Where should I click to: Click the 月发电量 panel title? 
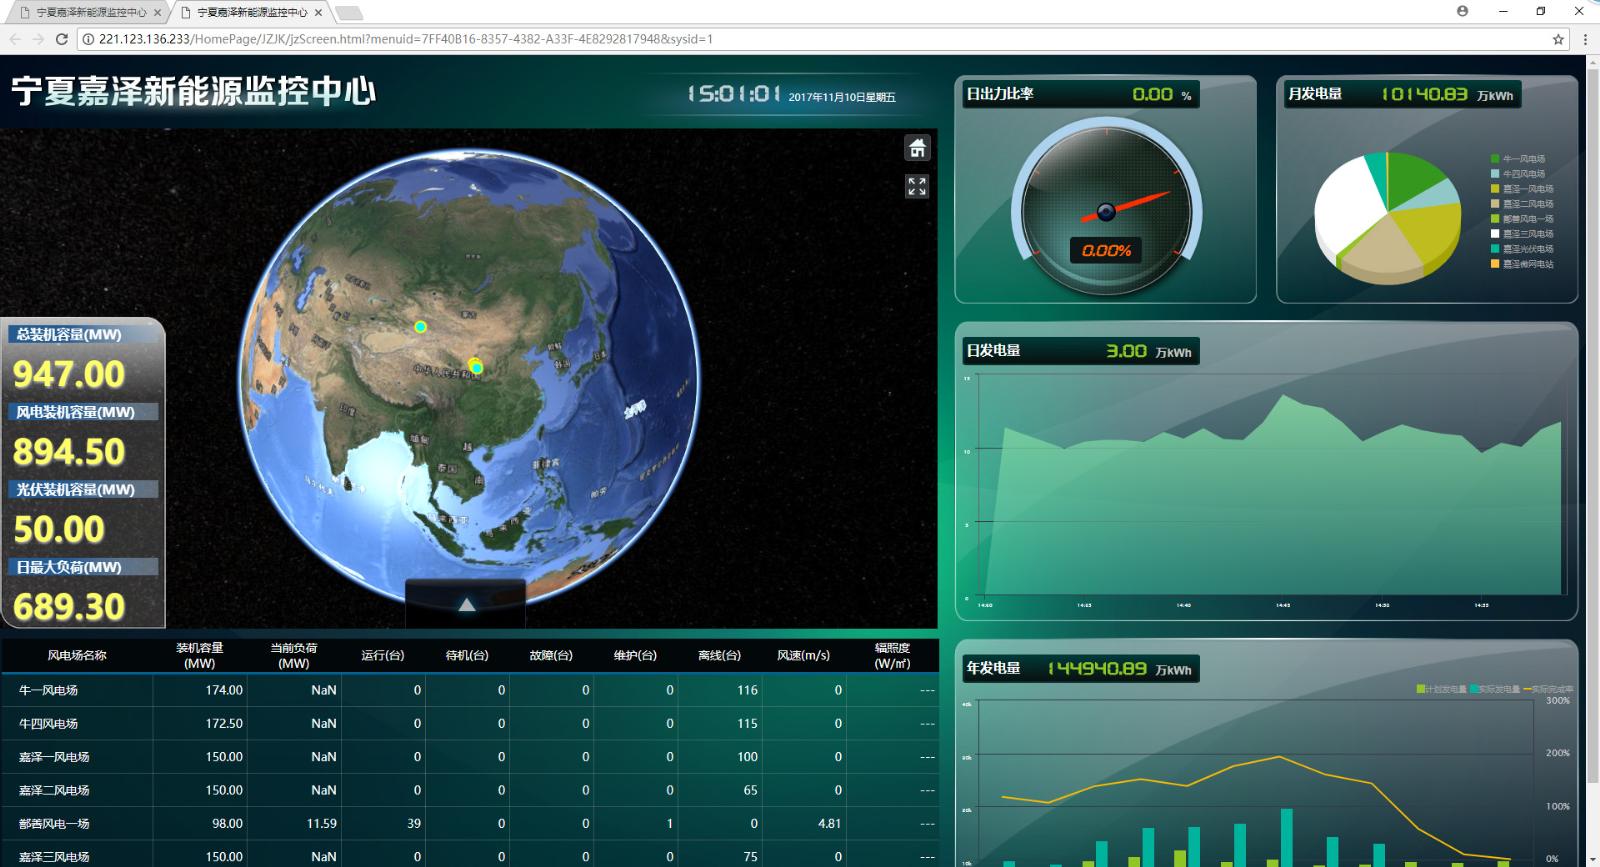pyautogui.click(x=1315, y=94)
